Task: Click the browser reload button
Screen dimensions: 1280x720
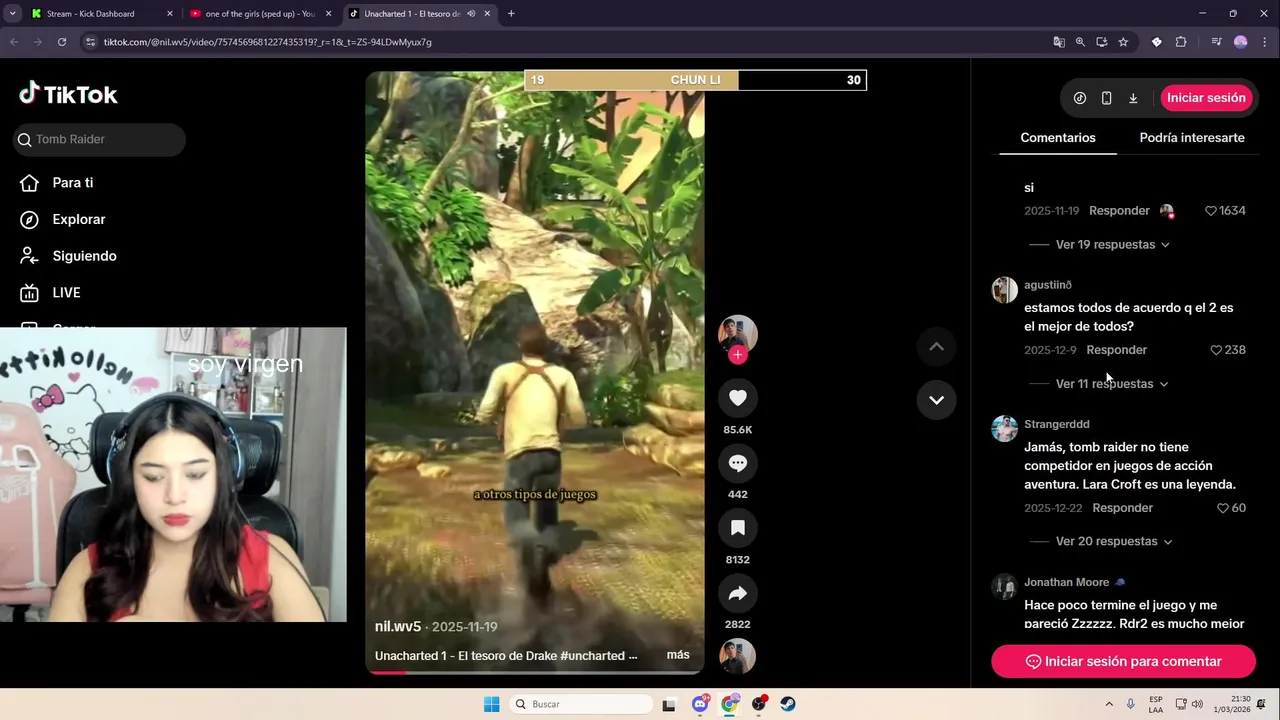Action: click(62, 42)
